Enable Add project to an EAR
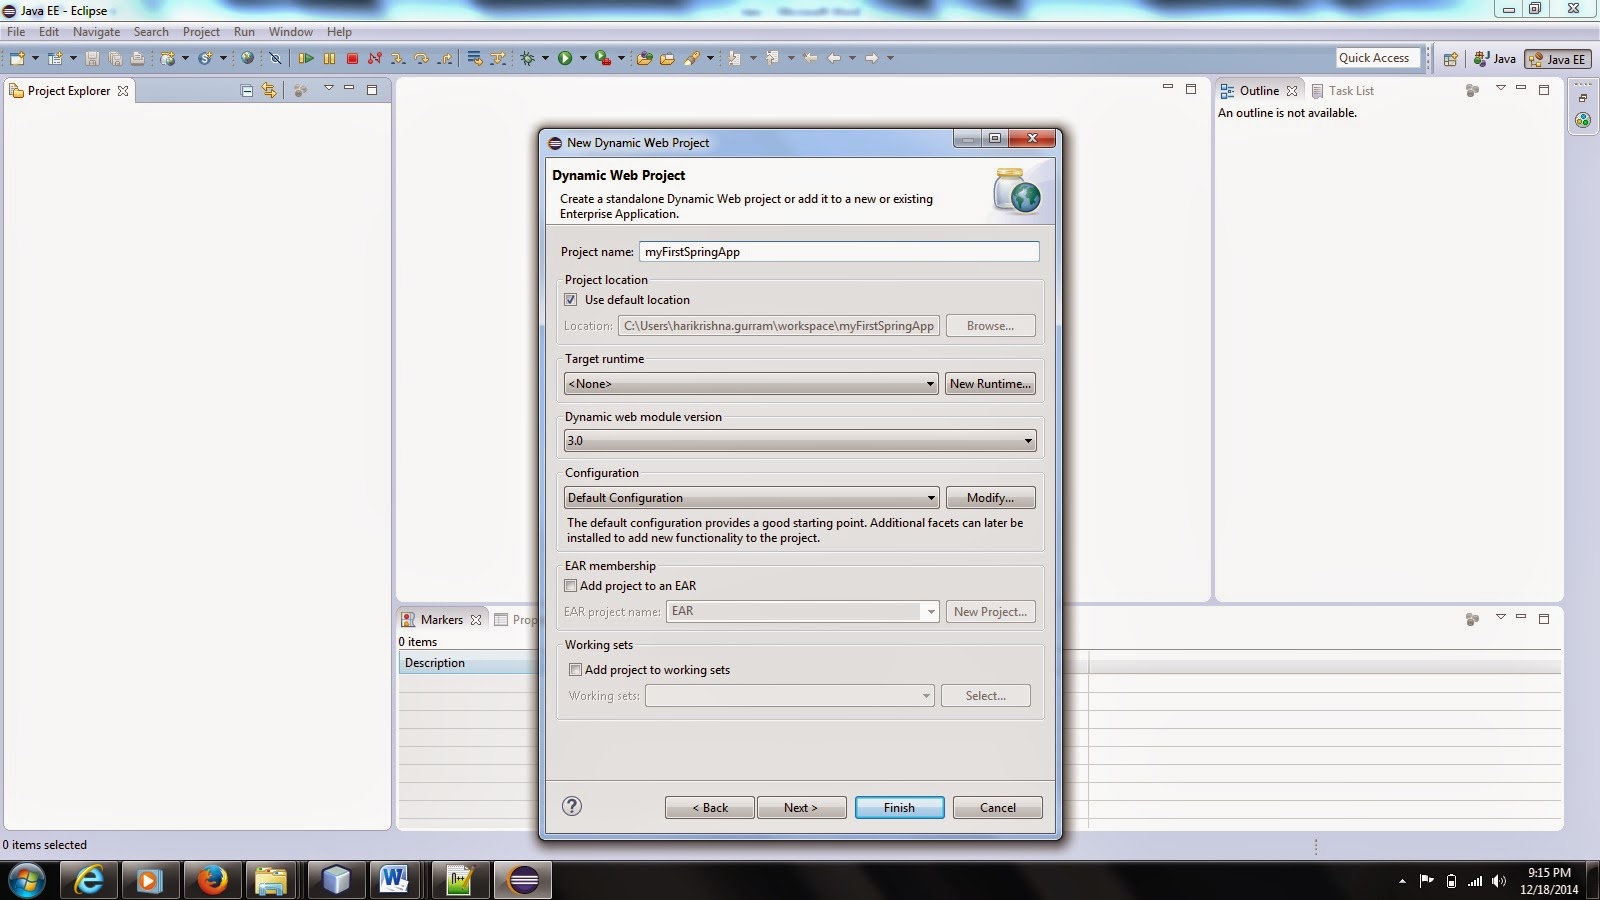The image size is (1600, 900). coord(571,585)
